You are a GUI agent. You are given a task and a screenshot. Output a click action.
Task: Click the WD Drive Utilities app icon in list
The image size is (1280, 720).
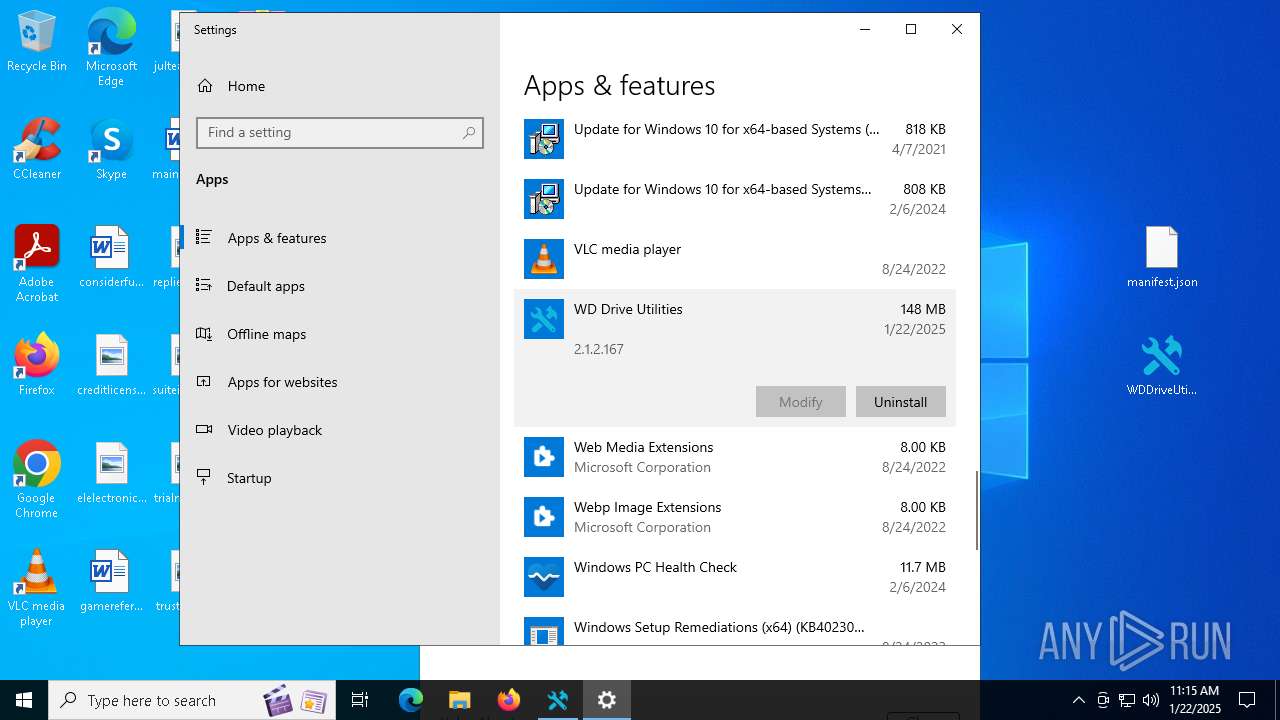[544, 319]
